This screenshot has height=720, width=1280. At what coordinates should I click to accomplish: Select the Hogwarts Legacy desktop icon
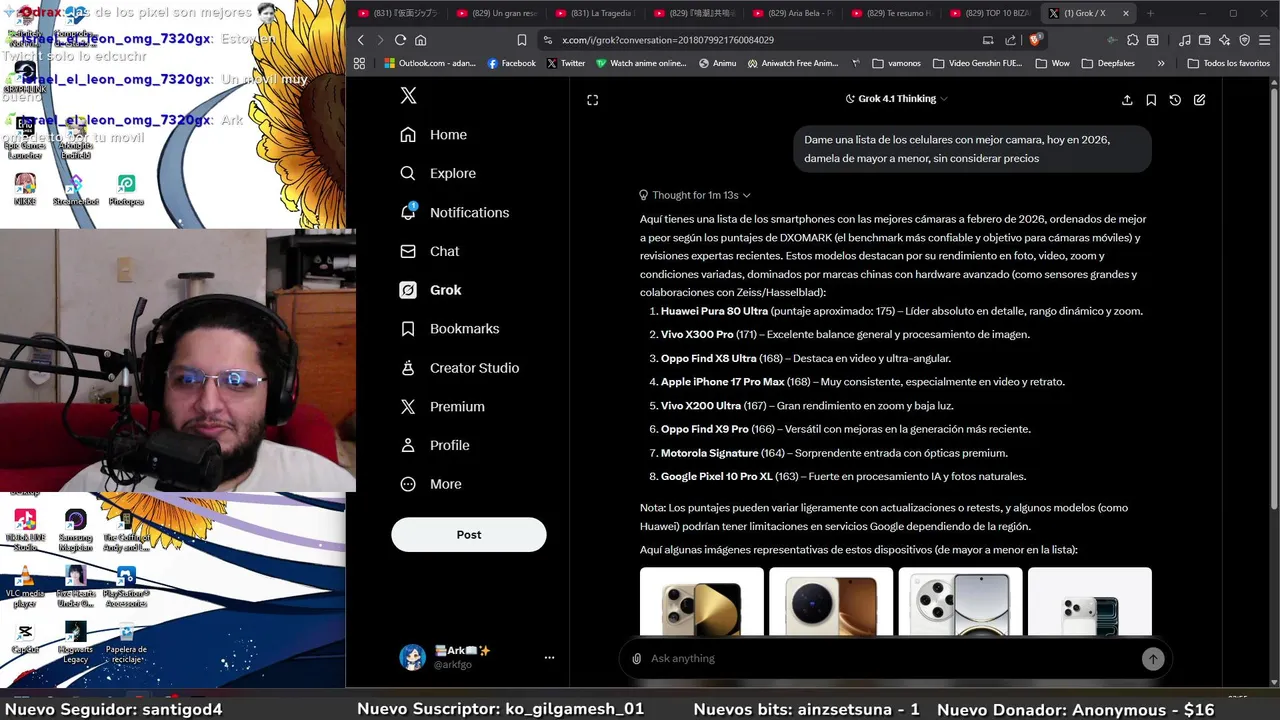click(x=75, y=643)
